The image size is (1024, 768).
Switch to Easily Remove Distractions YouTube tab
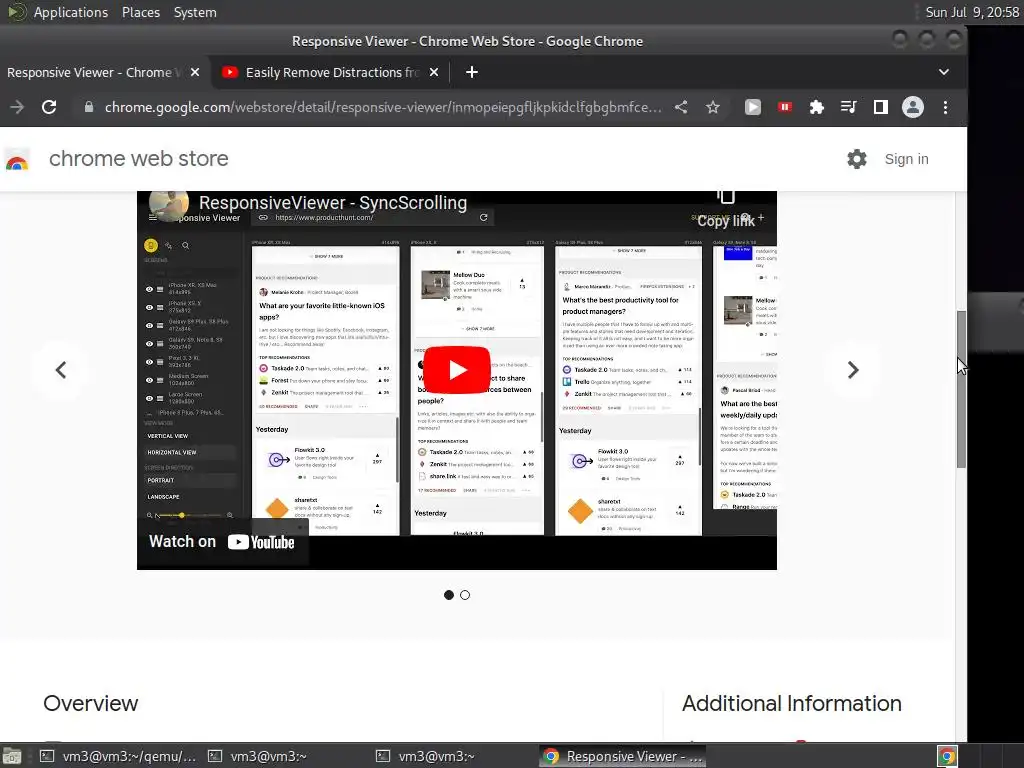[x=330, y=72]
